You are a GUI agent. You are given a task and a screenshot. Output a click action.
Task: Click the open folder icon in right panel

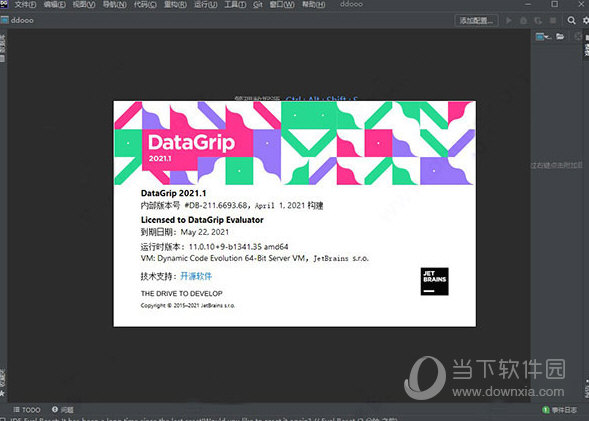tap(560, 36)
